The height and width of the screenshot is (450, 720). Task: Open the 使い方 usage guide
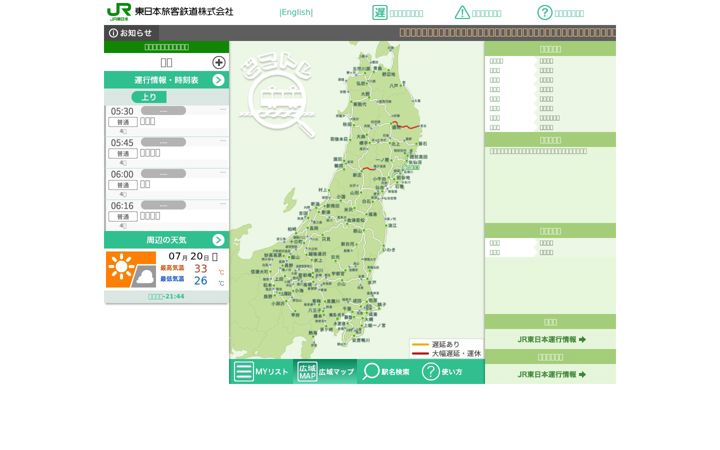pyautogui.click(x=442, y=371)
